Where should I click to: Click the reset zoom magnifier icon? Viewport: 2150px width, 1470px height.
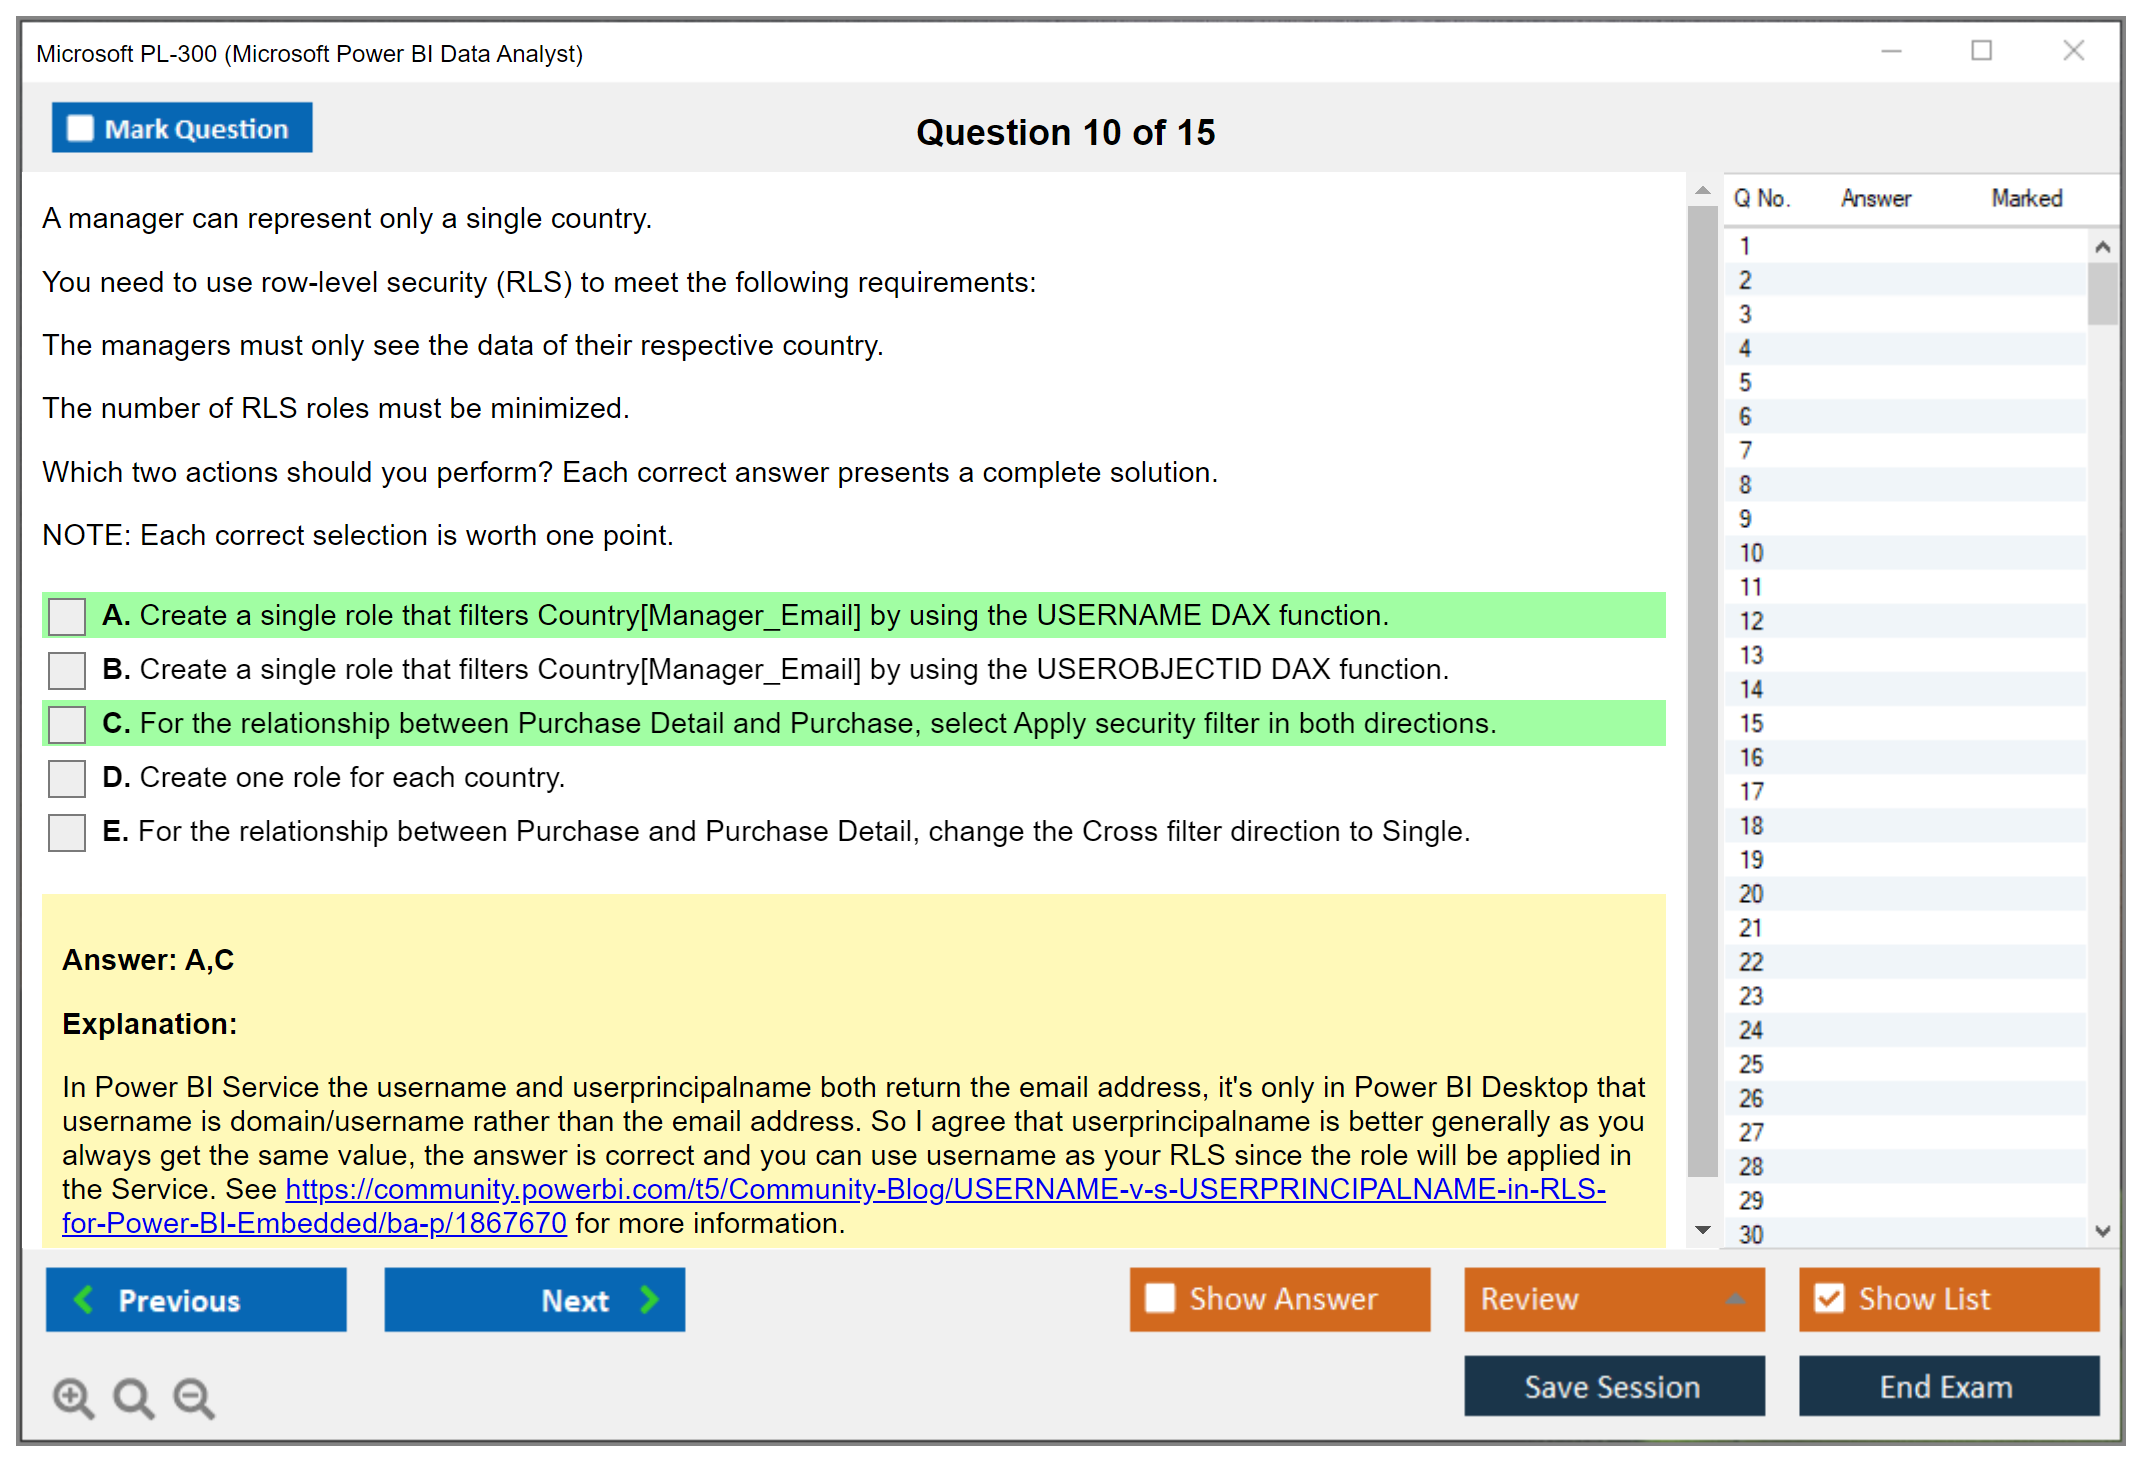(133, 1397)
